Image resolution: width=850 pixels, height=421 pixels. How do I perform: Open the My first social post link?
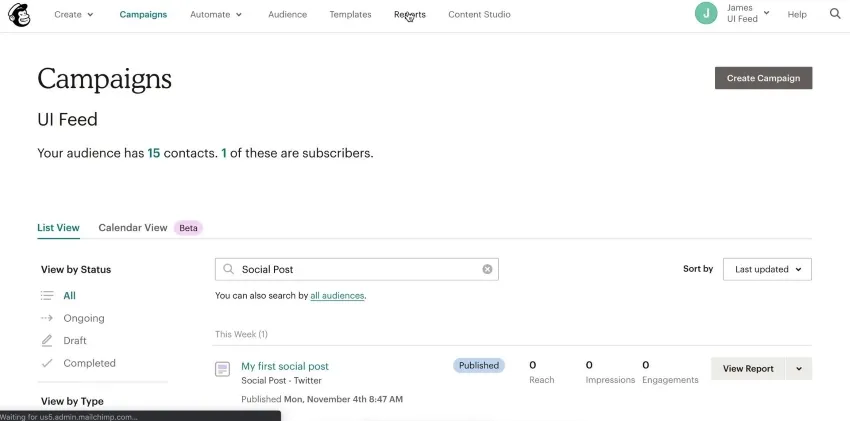pos(285,366)
